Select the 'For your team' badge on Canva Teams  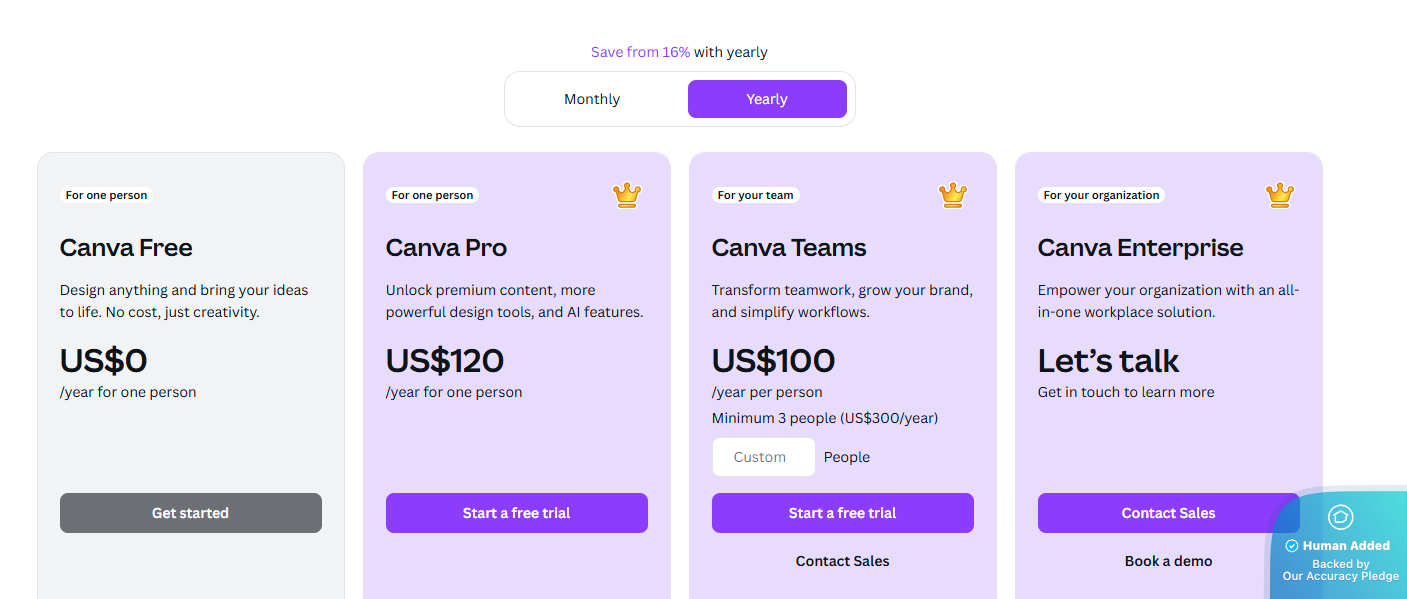tap(756, 195)
